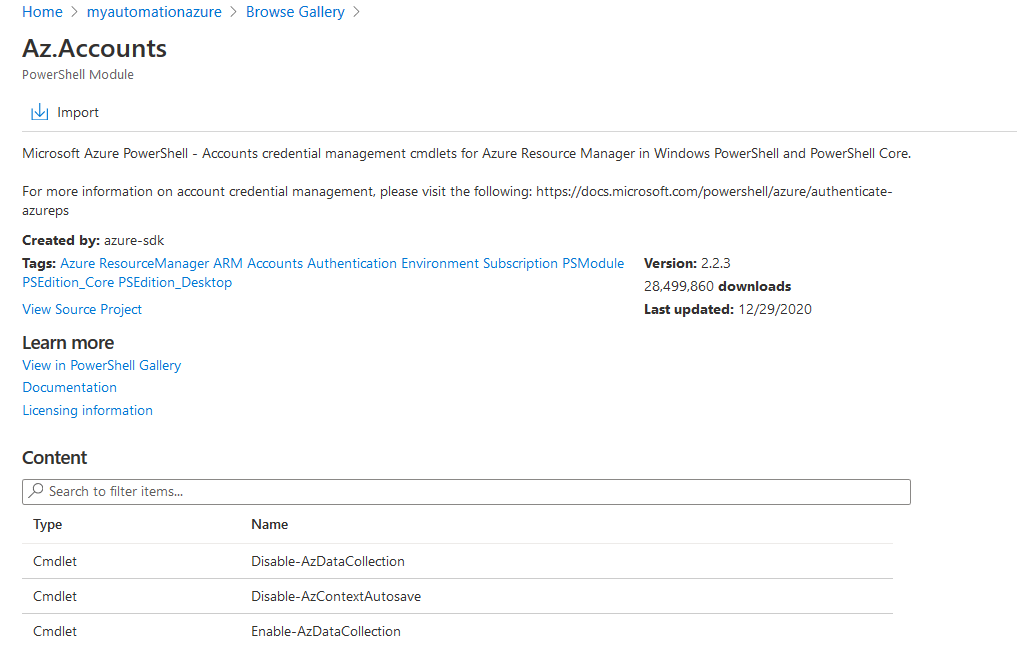Go to Home breadcrumb
The image size is (1017, 647).
click(x=42, y=12)
